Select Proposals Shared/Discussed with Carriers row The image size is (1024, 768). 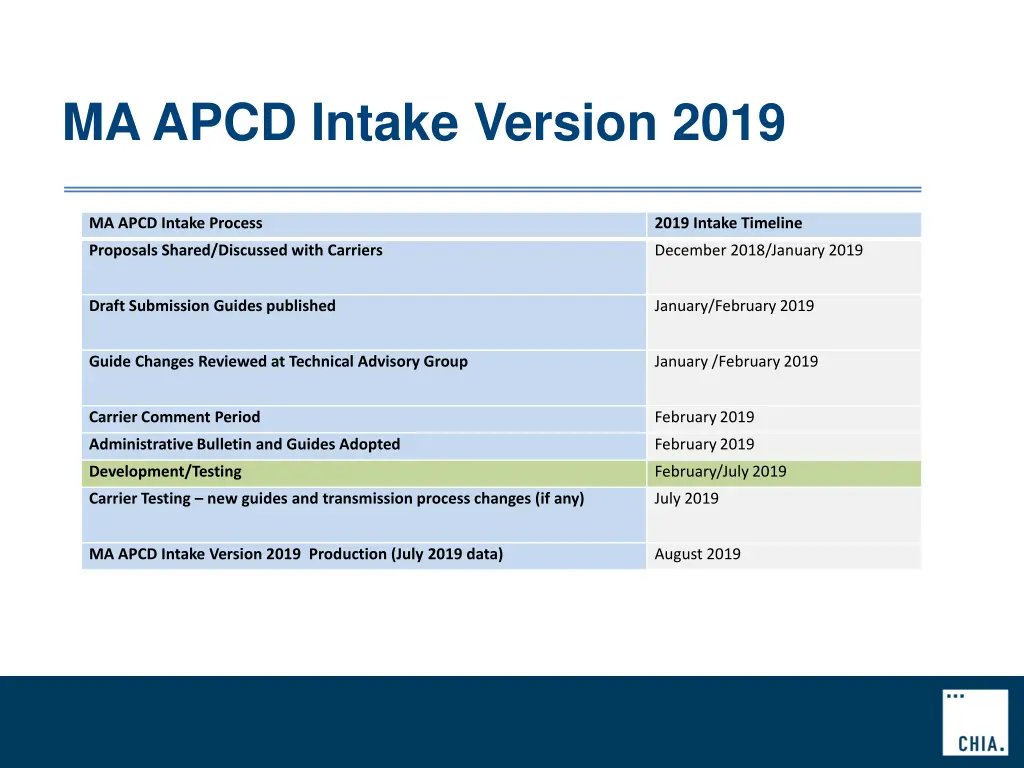coord(236,251)
